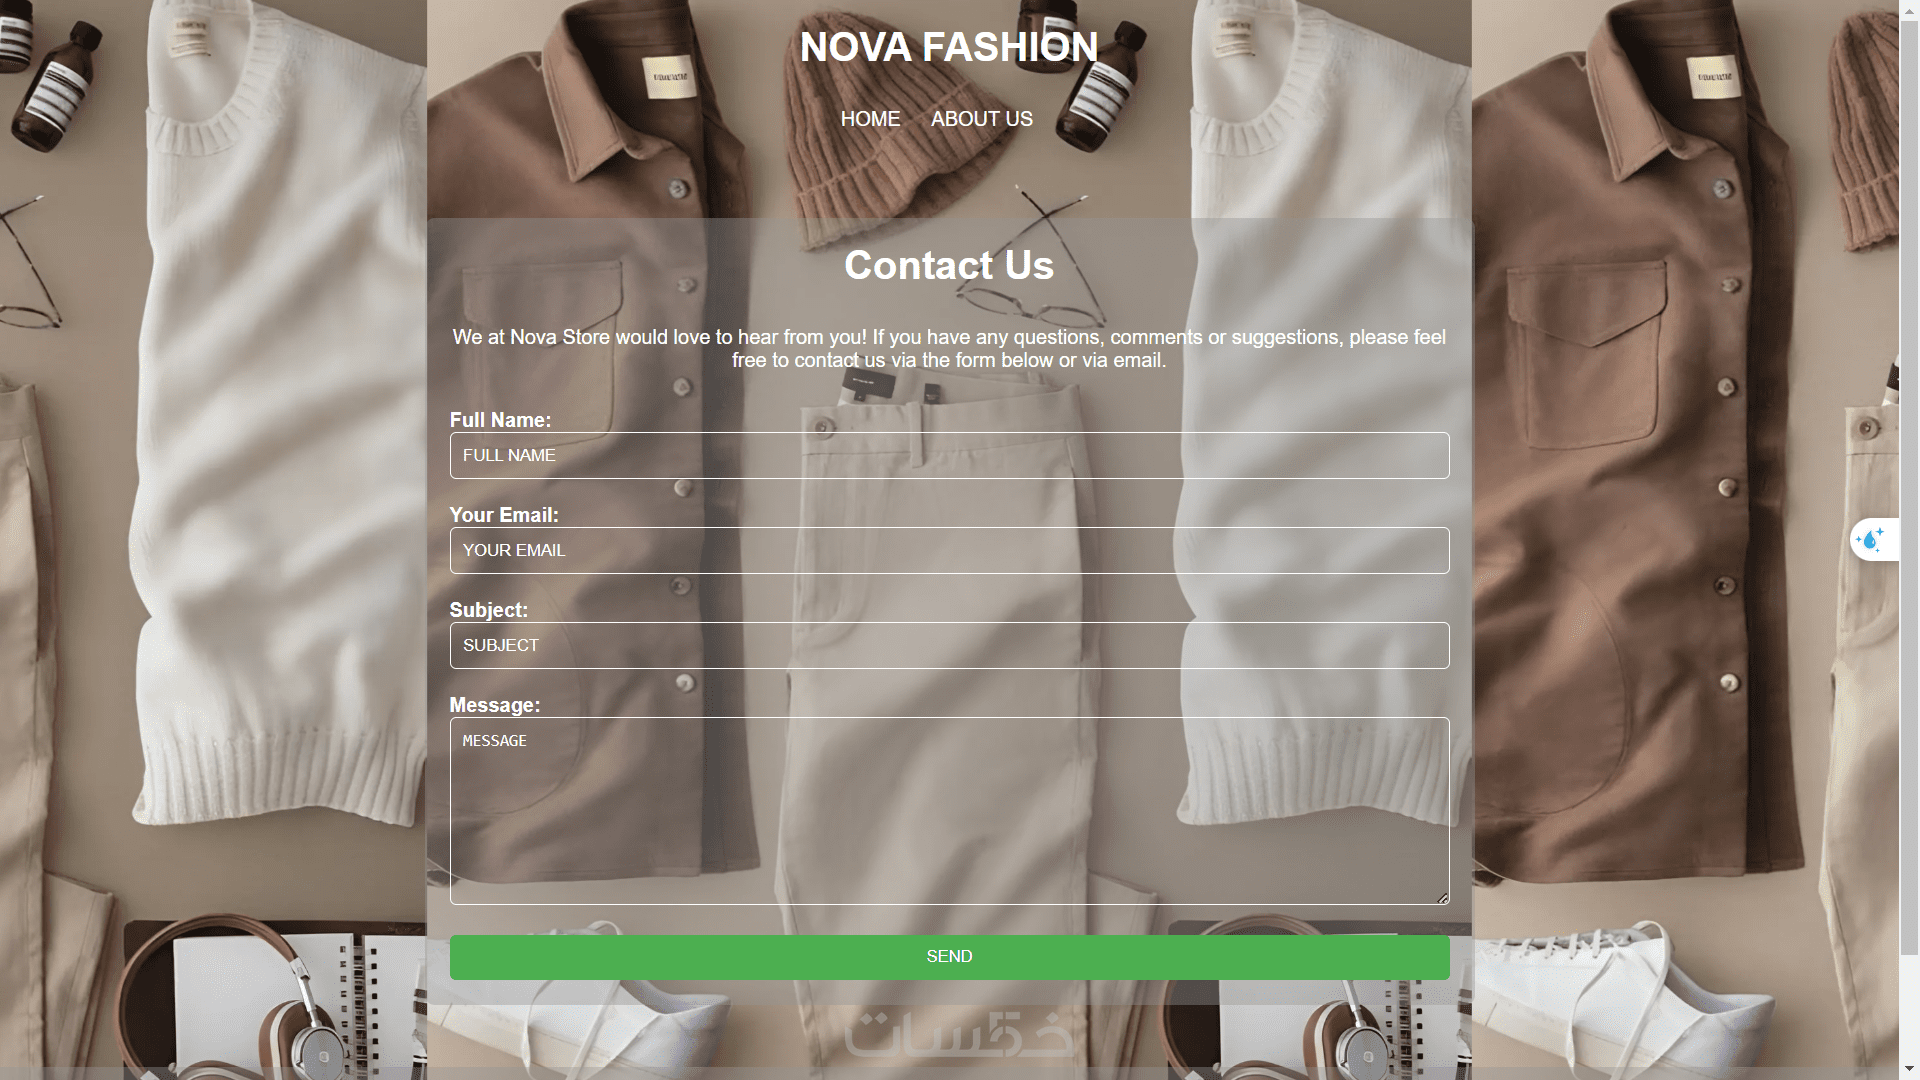Focus the SUBJECT input field

pos(949,645)
